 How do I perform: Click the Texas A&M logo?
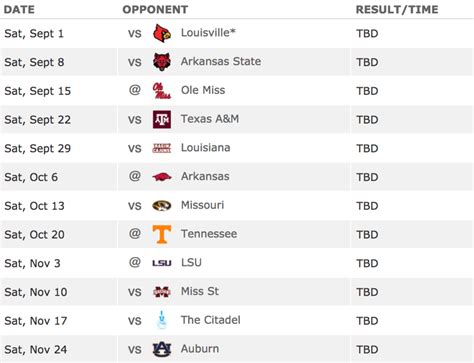coord(162,119)
